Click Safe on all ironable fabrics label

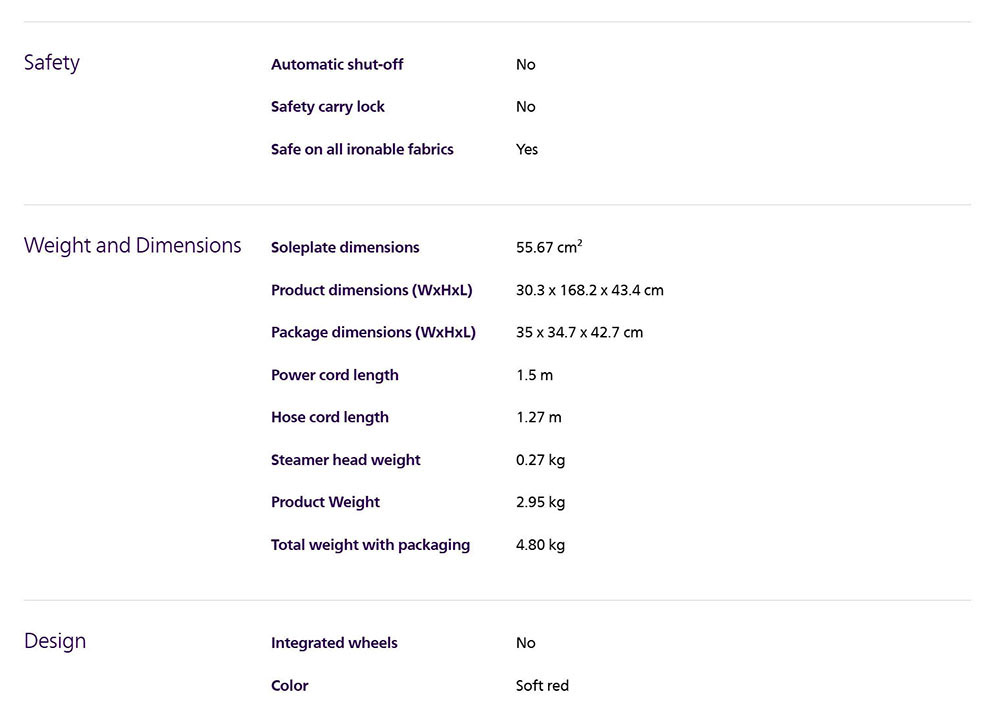coord(362,150)
